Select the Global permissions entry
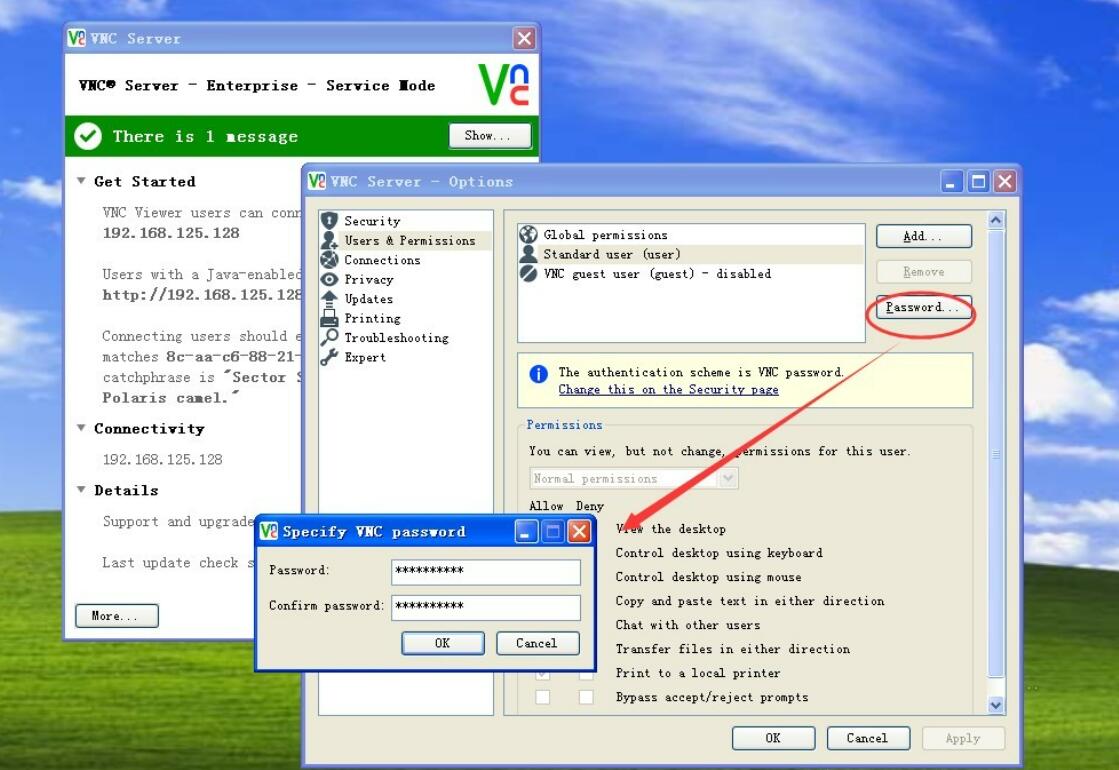This screenshot has height=770, width=1119. click(604, 235)
